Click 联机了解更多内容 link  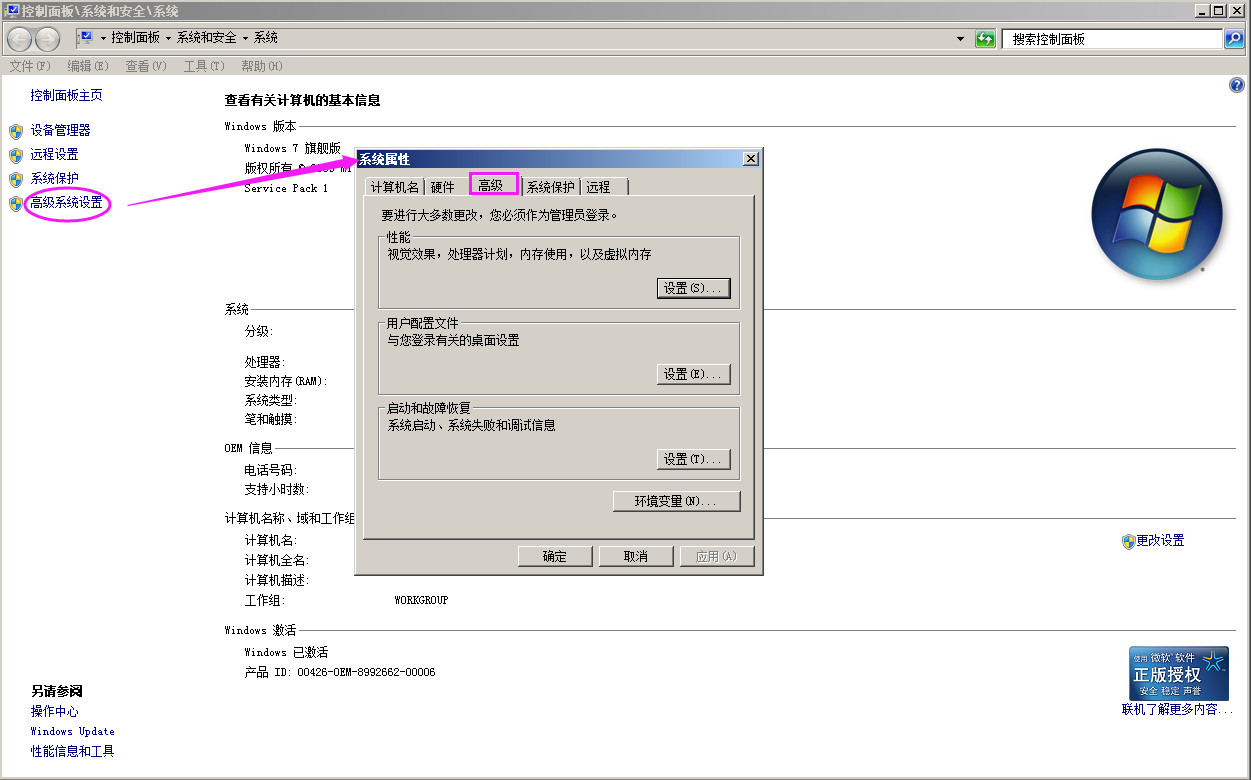tap(1177, 710)
